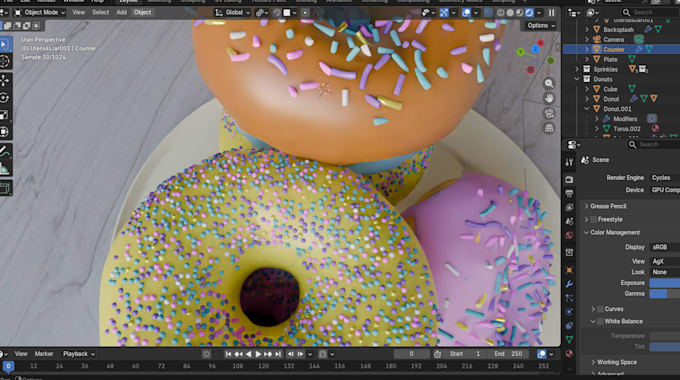
Task: Click the zoom magnifier viewport icon
Action: coord(549,83)
